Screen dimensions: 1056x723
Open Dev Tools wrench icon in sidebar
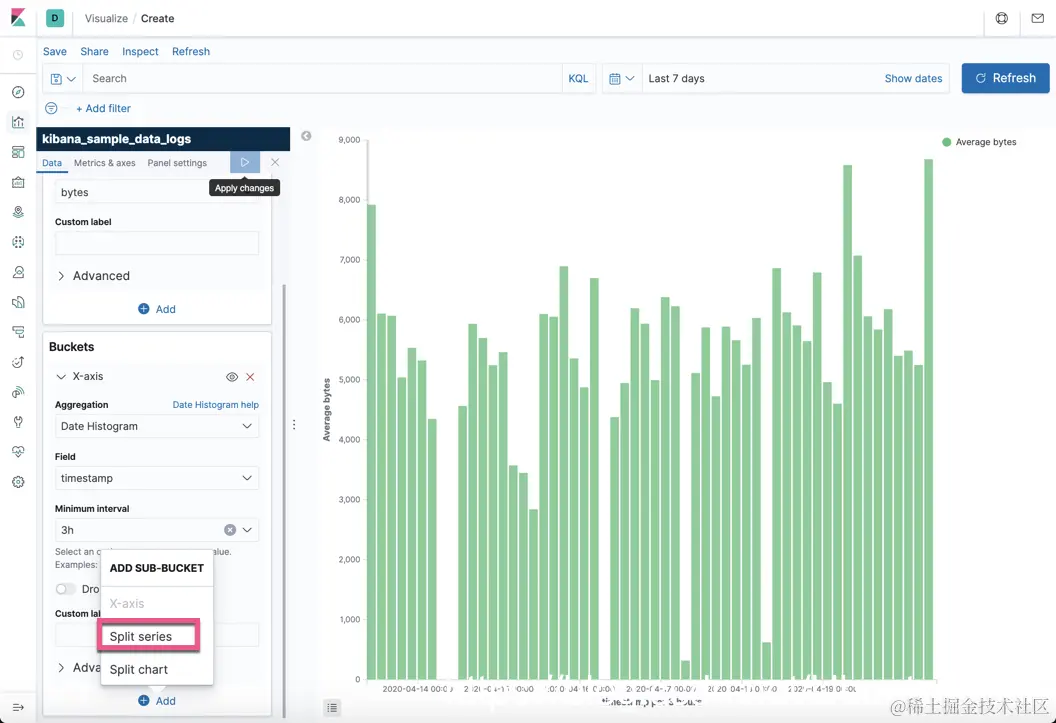point(18,422)
